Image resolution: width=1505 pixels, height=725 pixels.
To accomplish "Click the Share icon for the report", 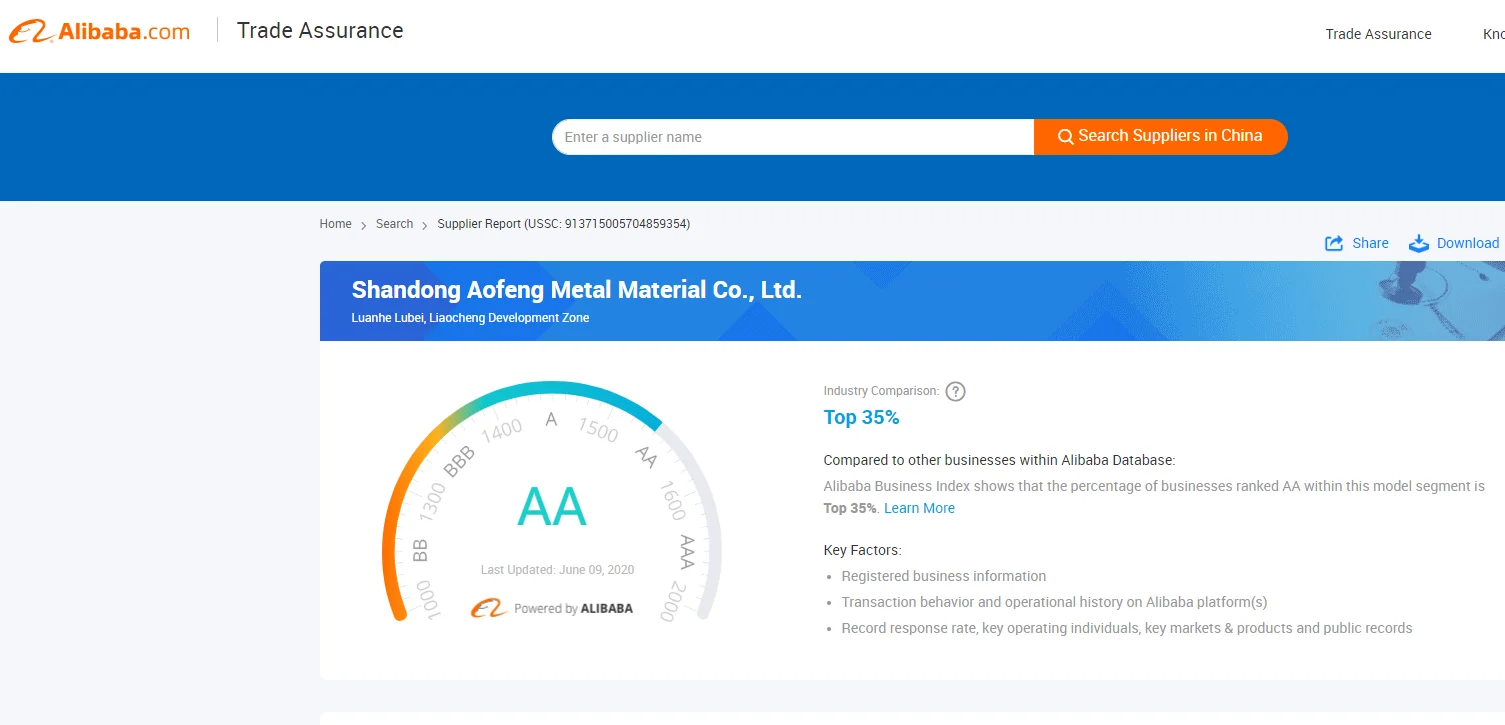I will pyautogui.click(x=1334, y=243).
